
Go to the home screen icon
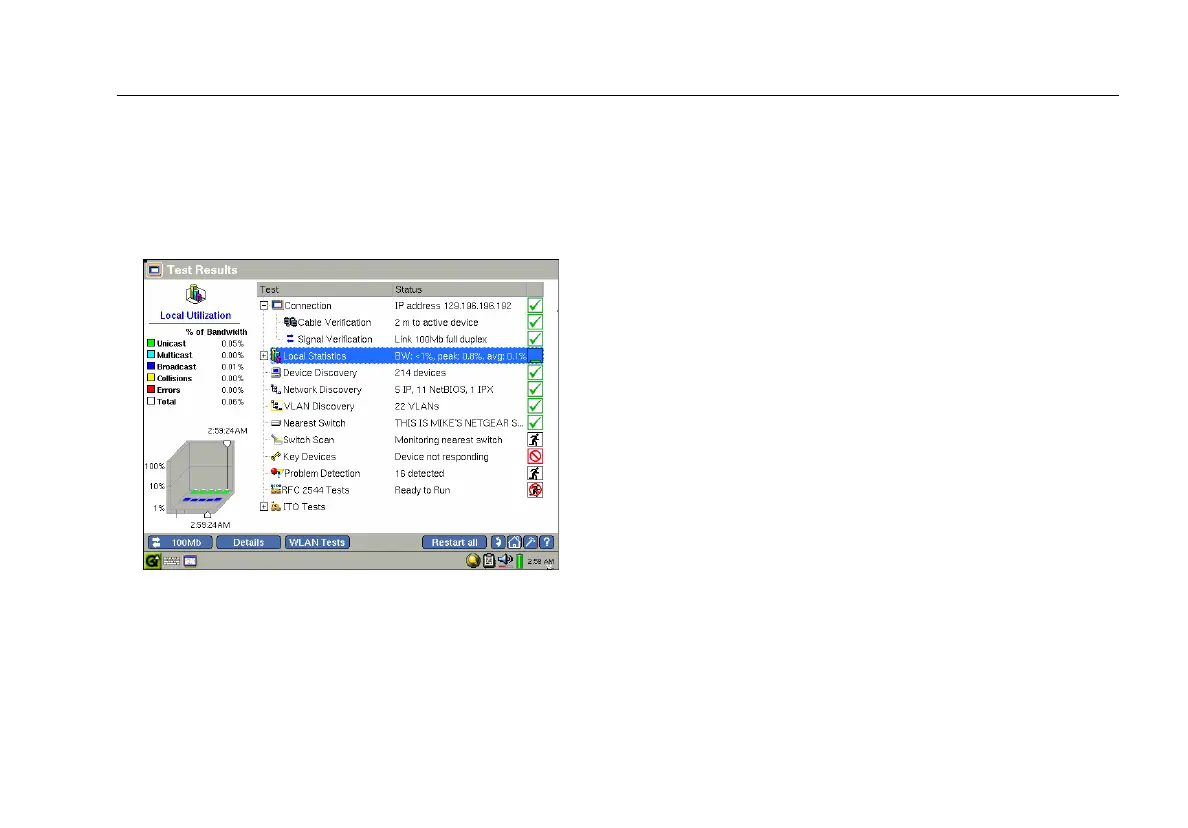point(514,542)
